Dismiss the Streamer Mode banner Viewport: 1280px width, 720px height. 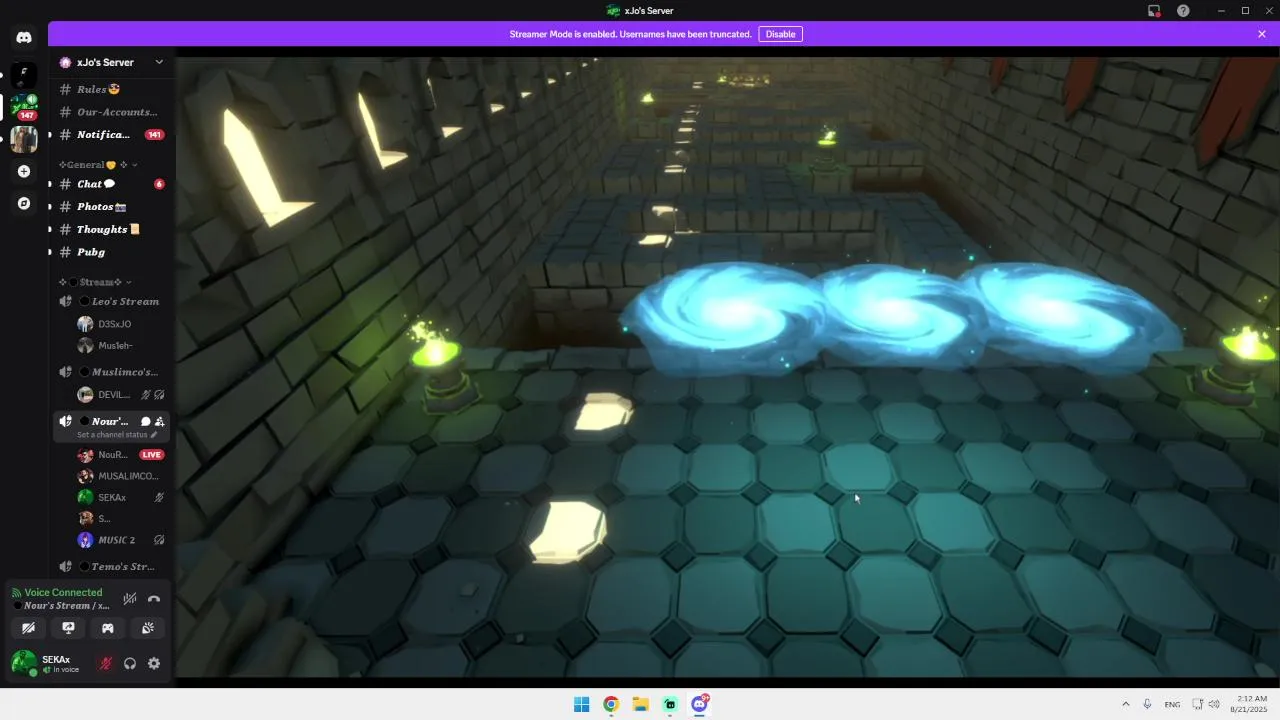[x=1262, y=34]
